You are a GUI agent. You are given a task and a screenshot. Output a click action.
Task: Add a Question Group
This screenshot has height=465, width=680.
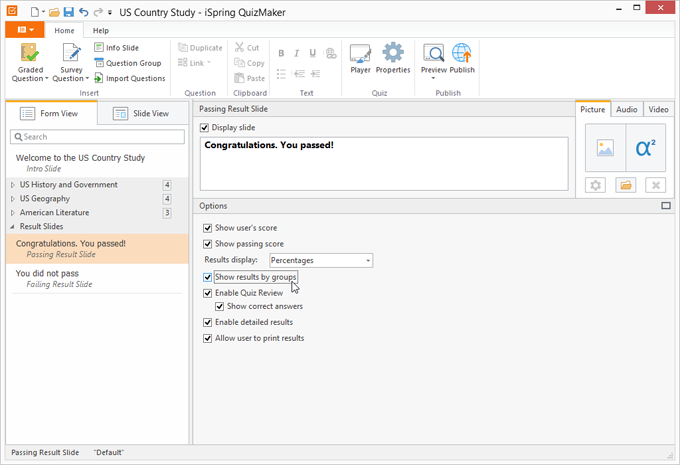(x=128, y=63)
